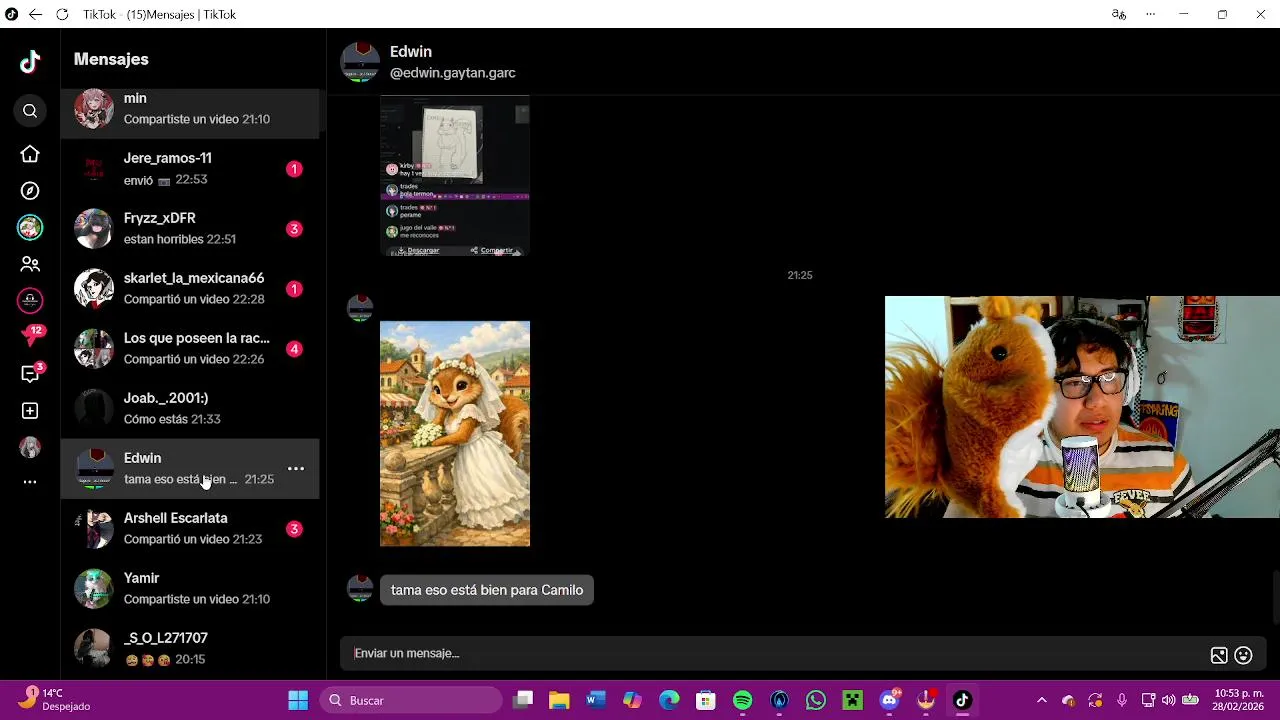
Task: Open the More three-dots sidebar icon
Action: pyautogui.click(x=30, y=482)
